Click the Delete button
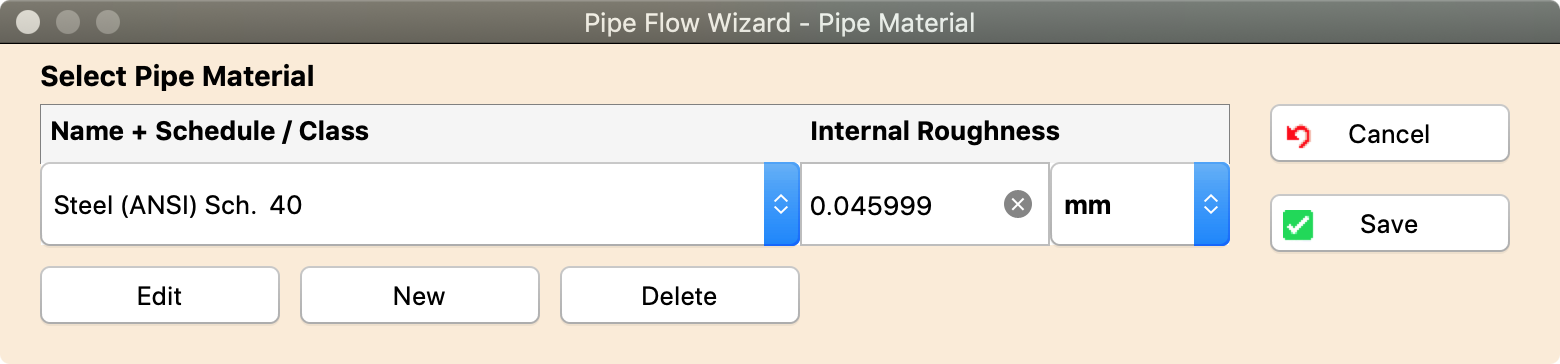Viewport: 1560px width, 364px height. coord(680,295)
